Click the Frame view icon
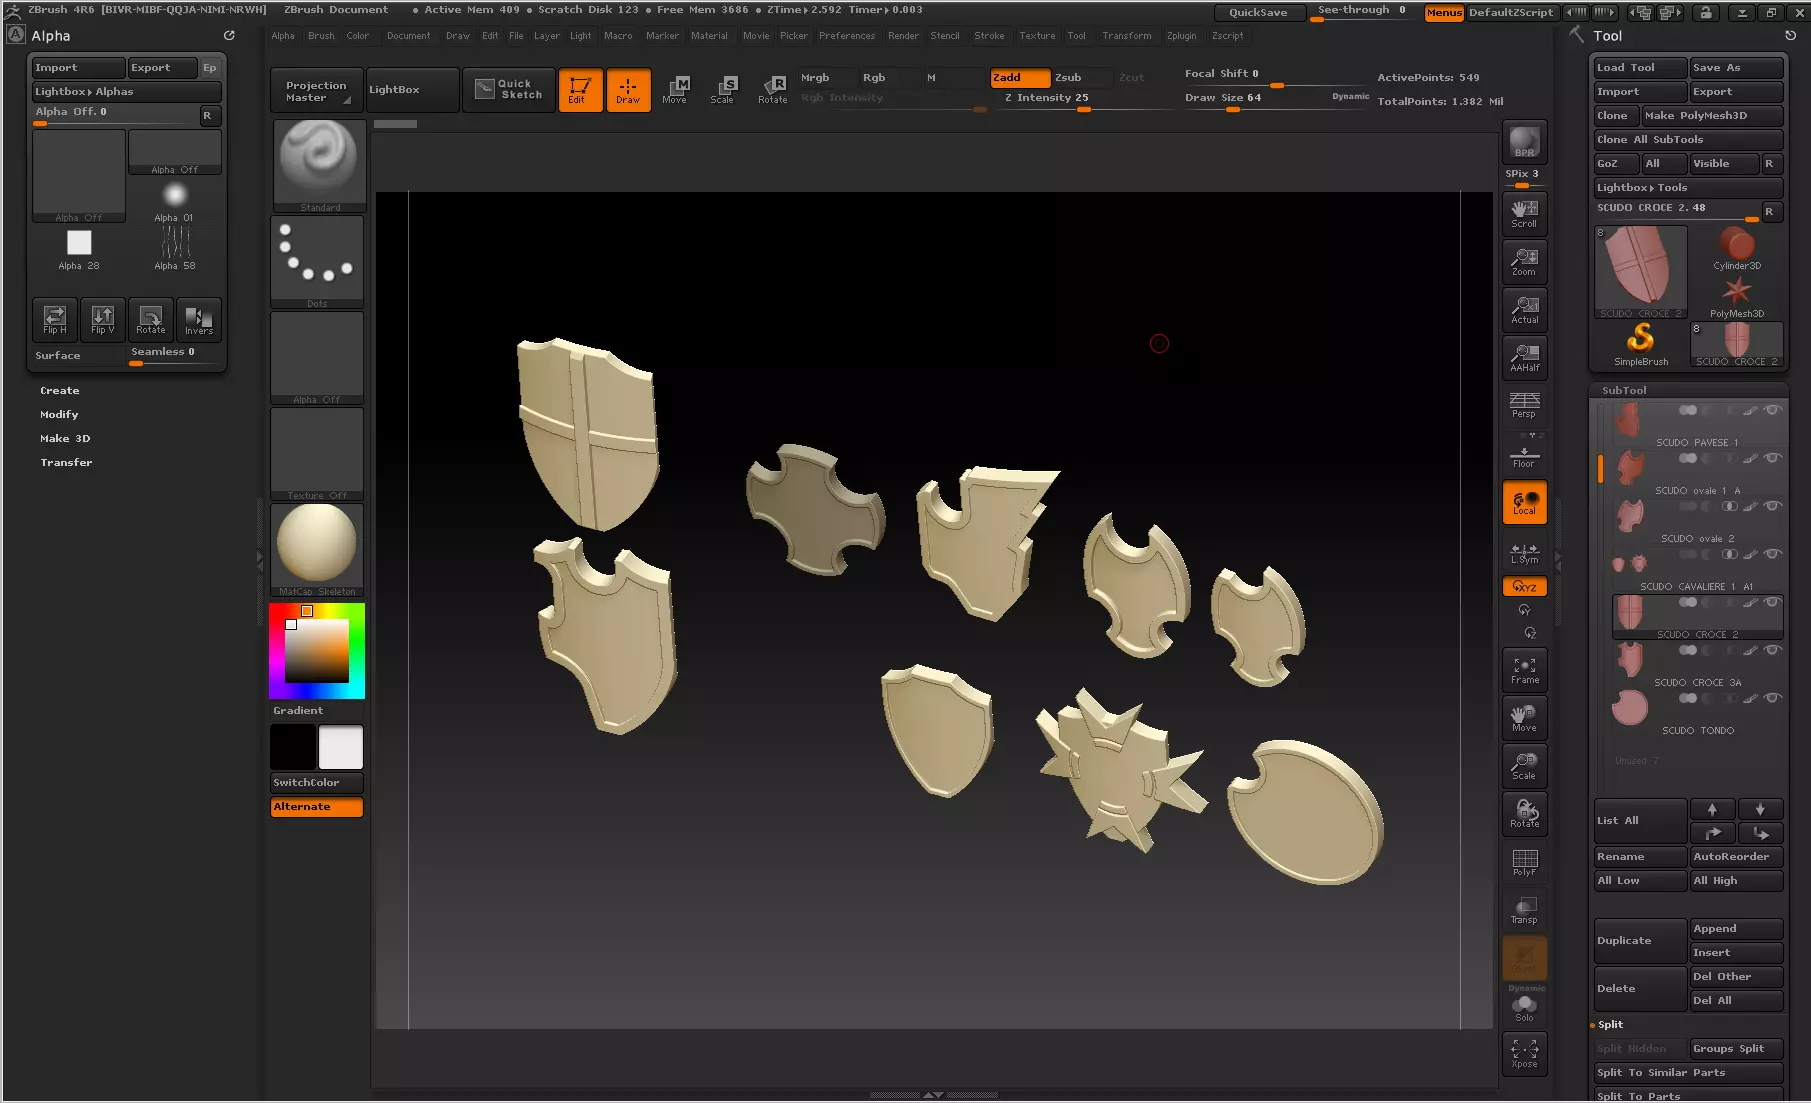 click(x=1524, y=670)
